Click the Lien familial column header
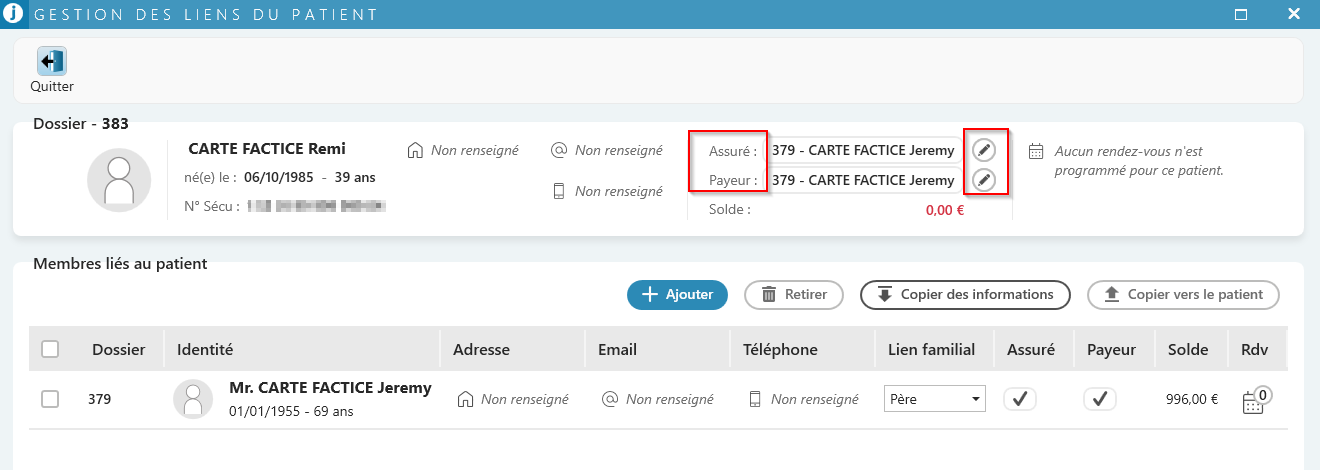Screen dimensions: 1320x470 (x=931, y=349)
